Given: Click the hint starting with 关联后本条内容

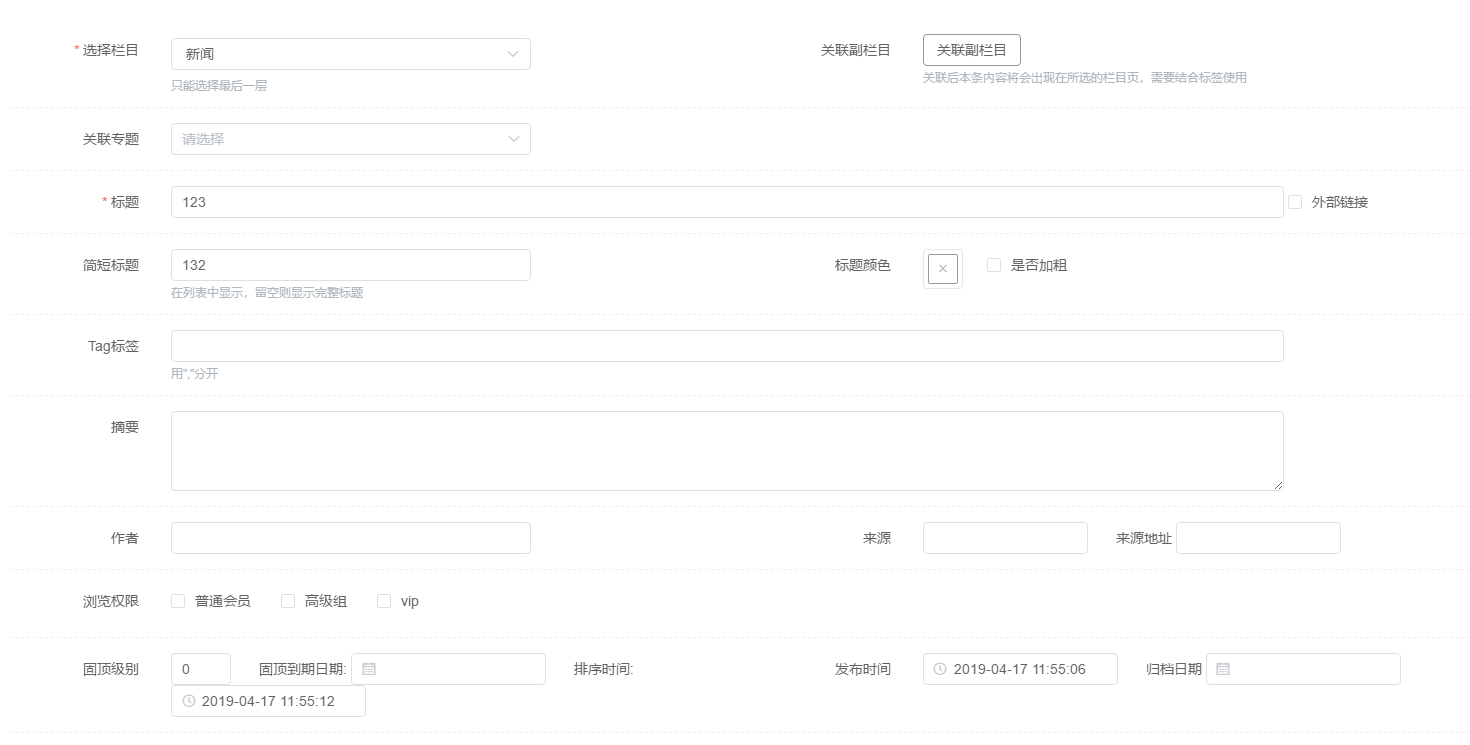Looking at the screenshot, I should (x=1085, y=77).
